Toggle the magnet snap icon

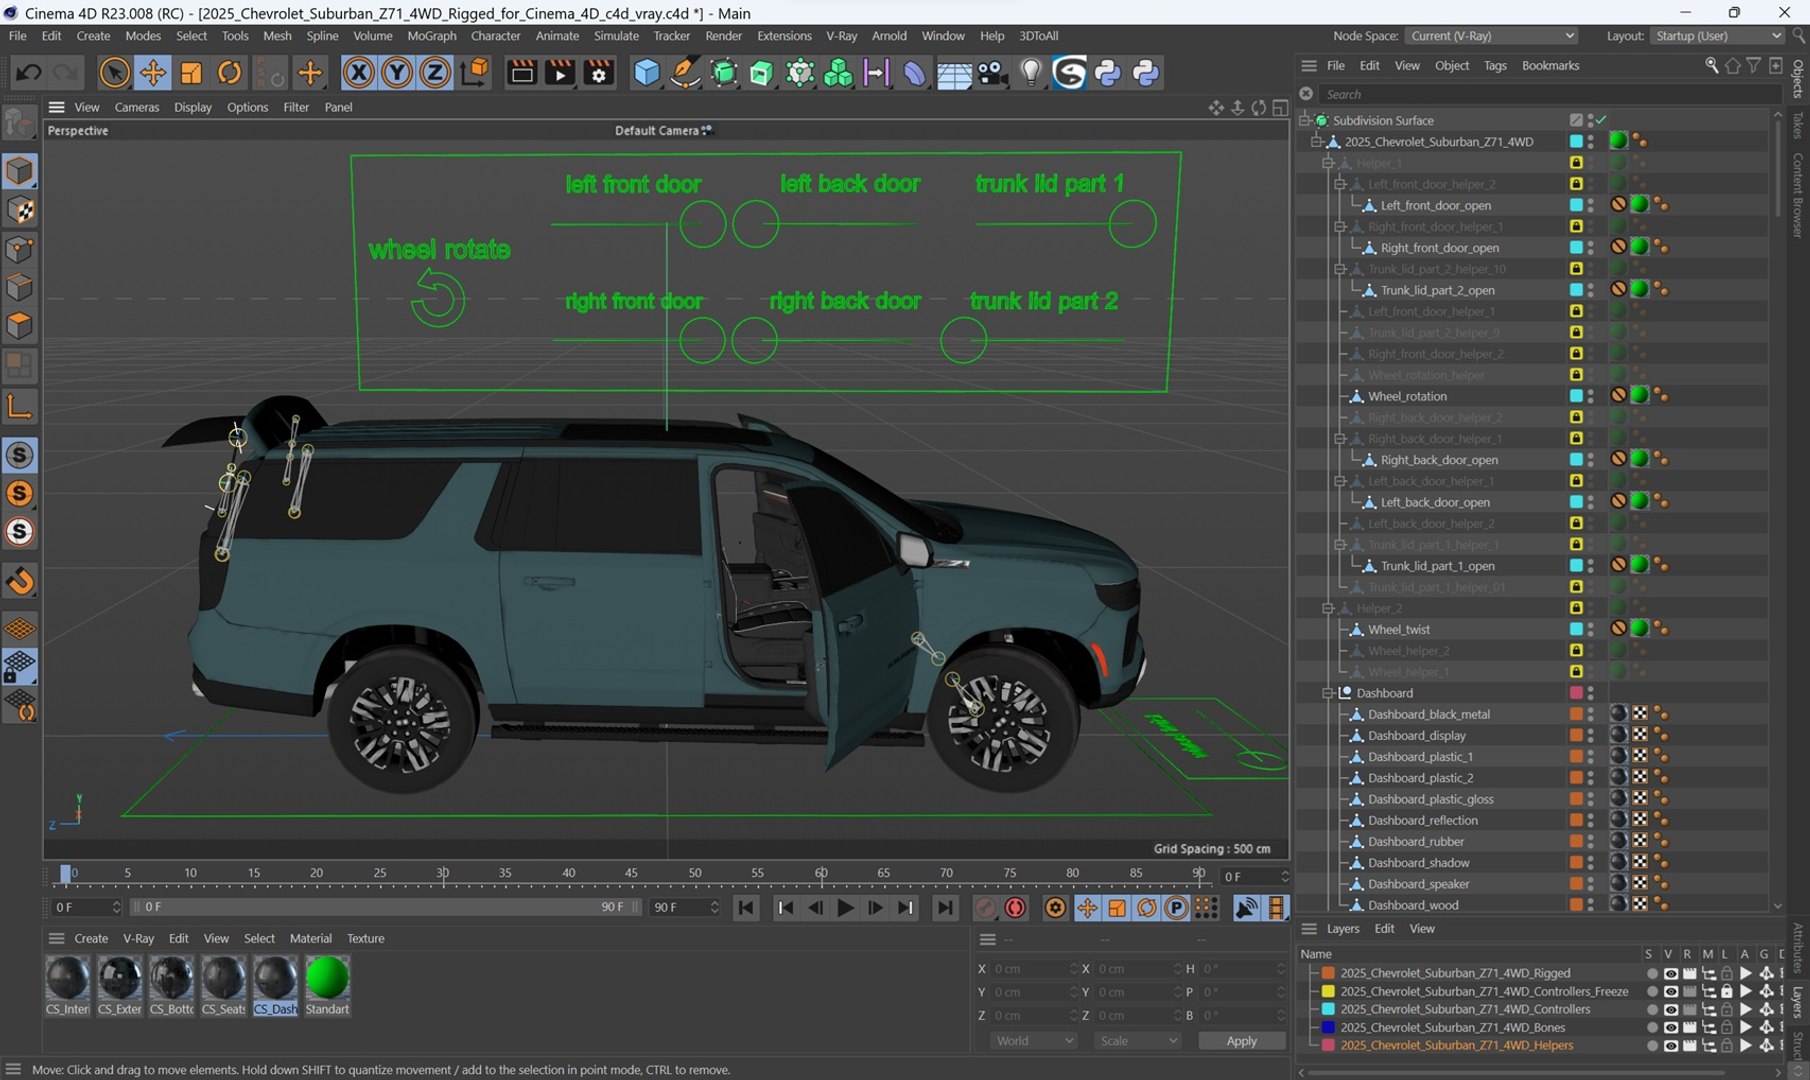[x=20, y=581]
